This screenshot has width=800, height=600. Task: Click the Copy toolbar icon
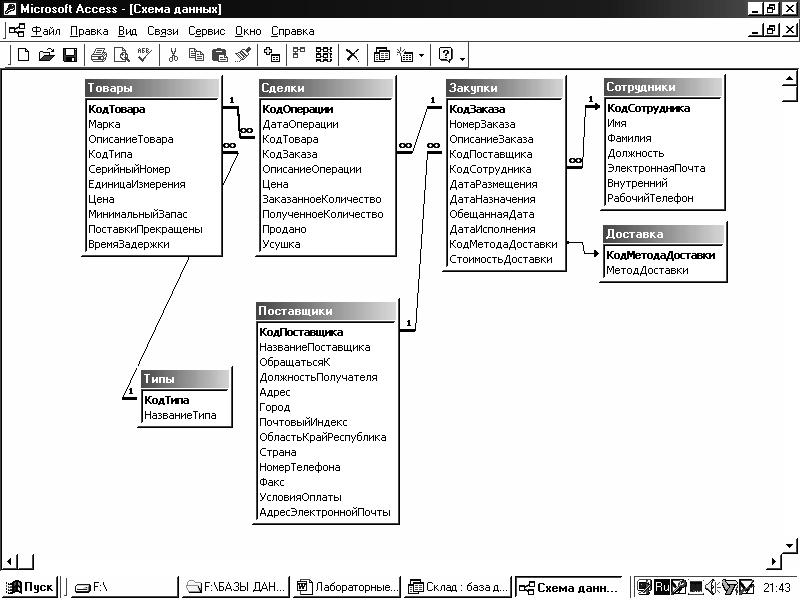point(196,55)
